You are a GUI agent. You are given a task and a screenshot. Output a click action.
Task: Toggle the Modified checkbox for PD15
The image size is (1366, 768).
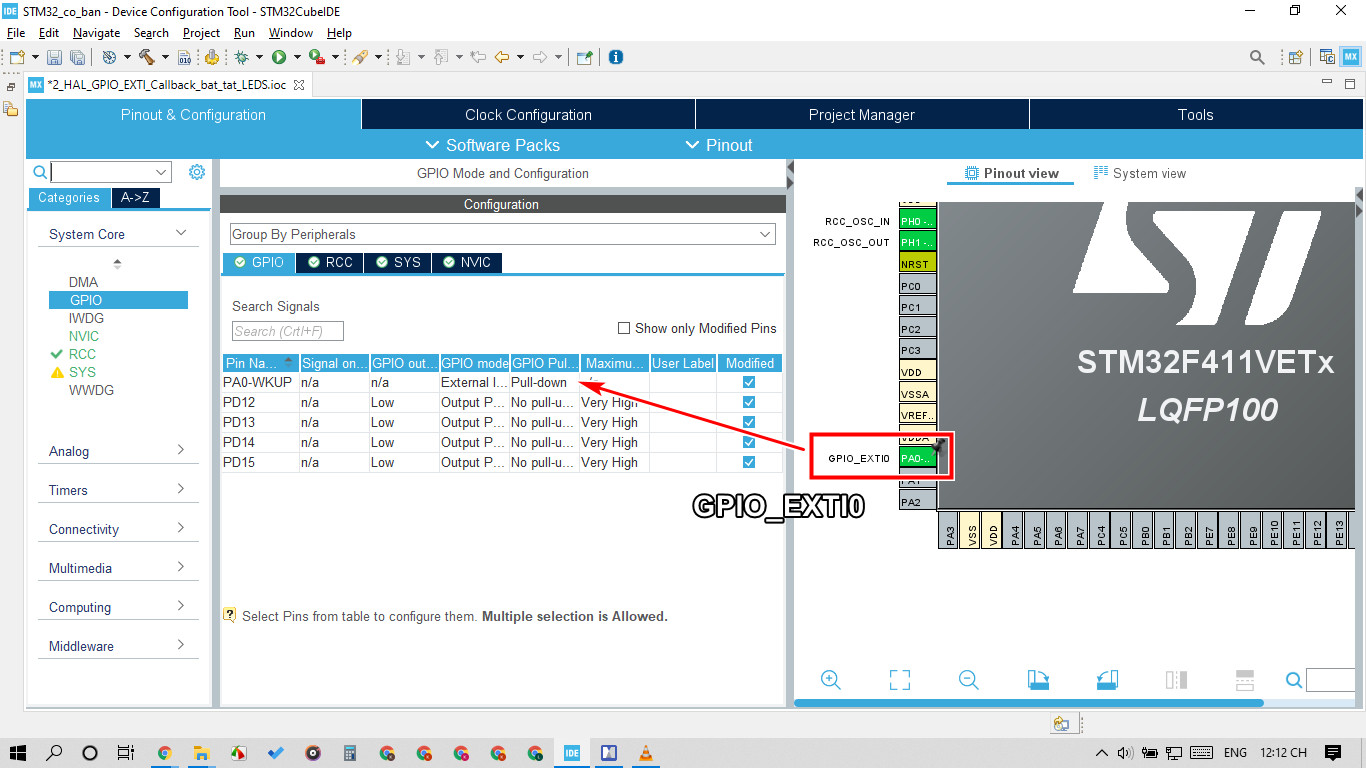749,462
